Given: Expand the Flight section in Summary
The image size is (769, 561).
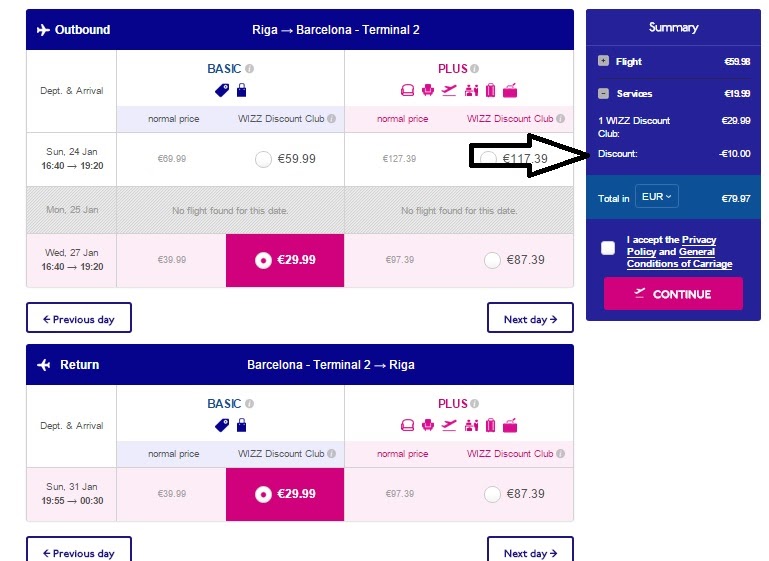Looking at the screenshot, I should pos(603,61).
